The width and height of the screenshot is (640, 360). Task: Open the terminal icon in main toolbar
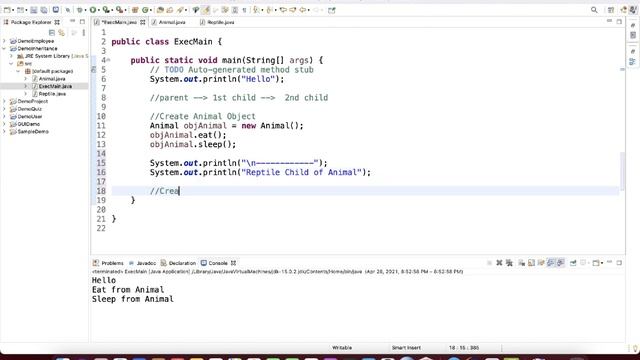coord(56,10)
